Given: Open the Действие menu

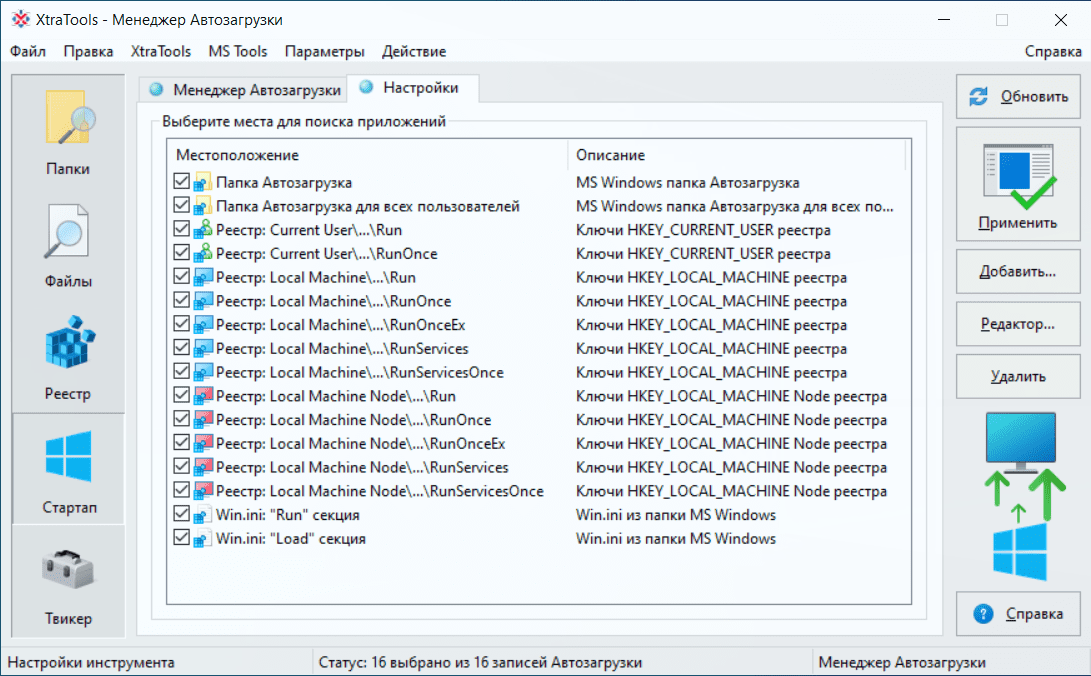Looking at the screenshot, I should 414,51.
